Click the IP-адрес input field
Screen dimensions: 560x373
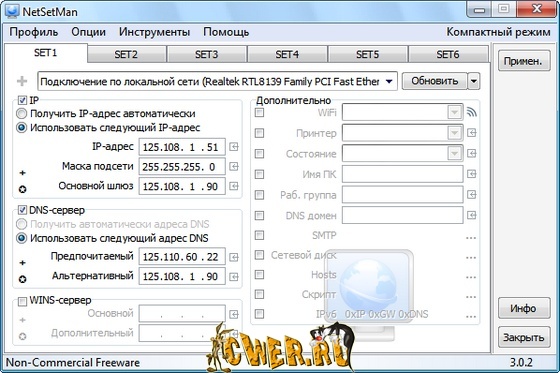coord(182,147)
